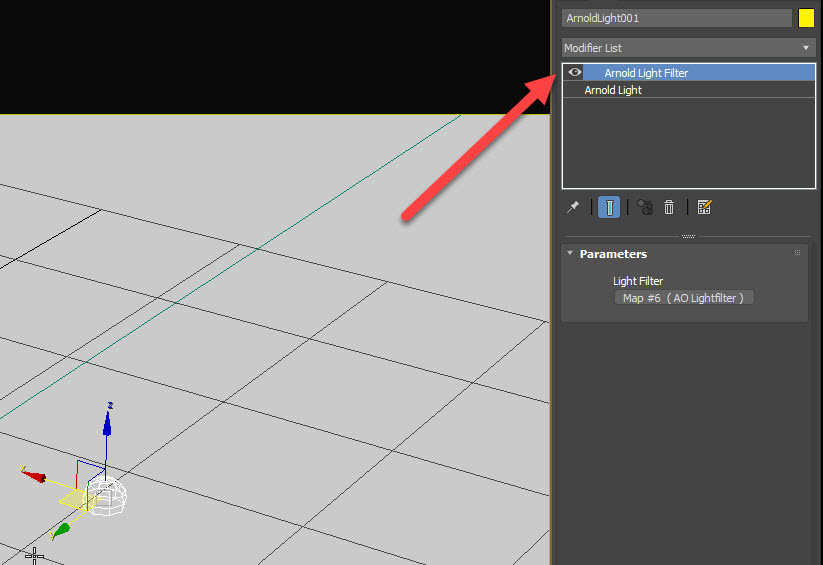Click the Light Filter label

click(x=638, y=281)
